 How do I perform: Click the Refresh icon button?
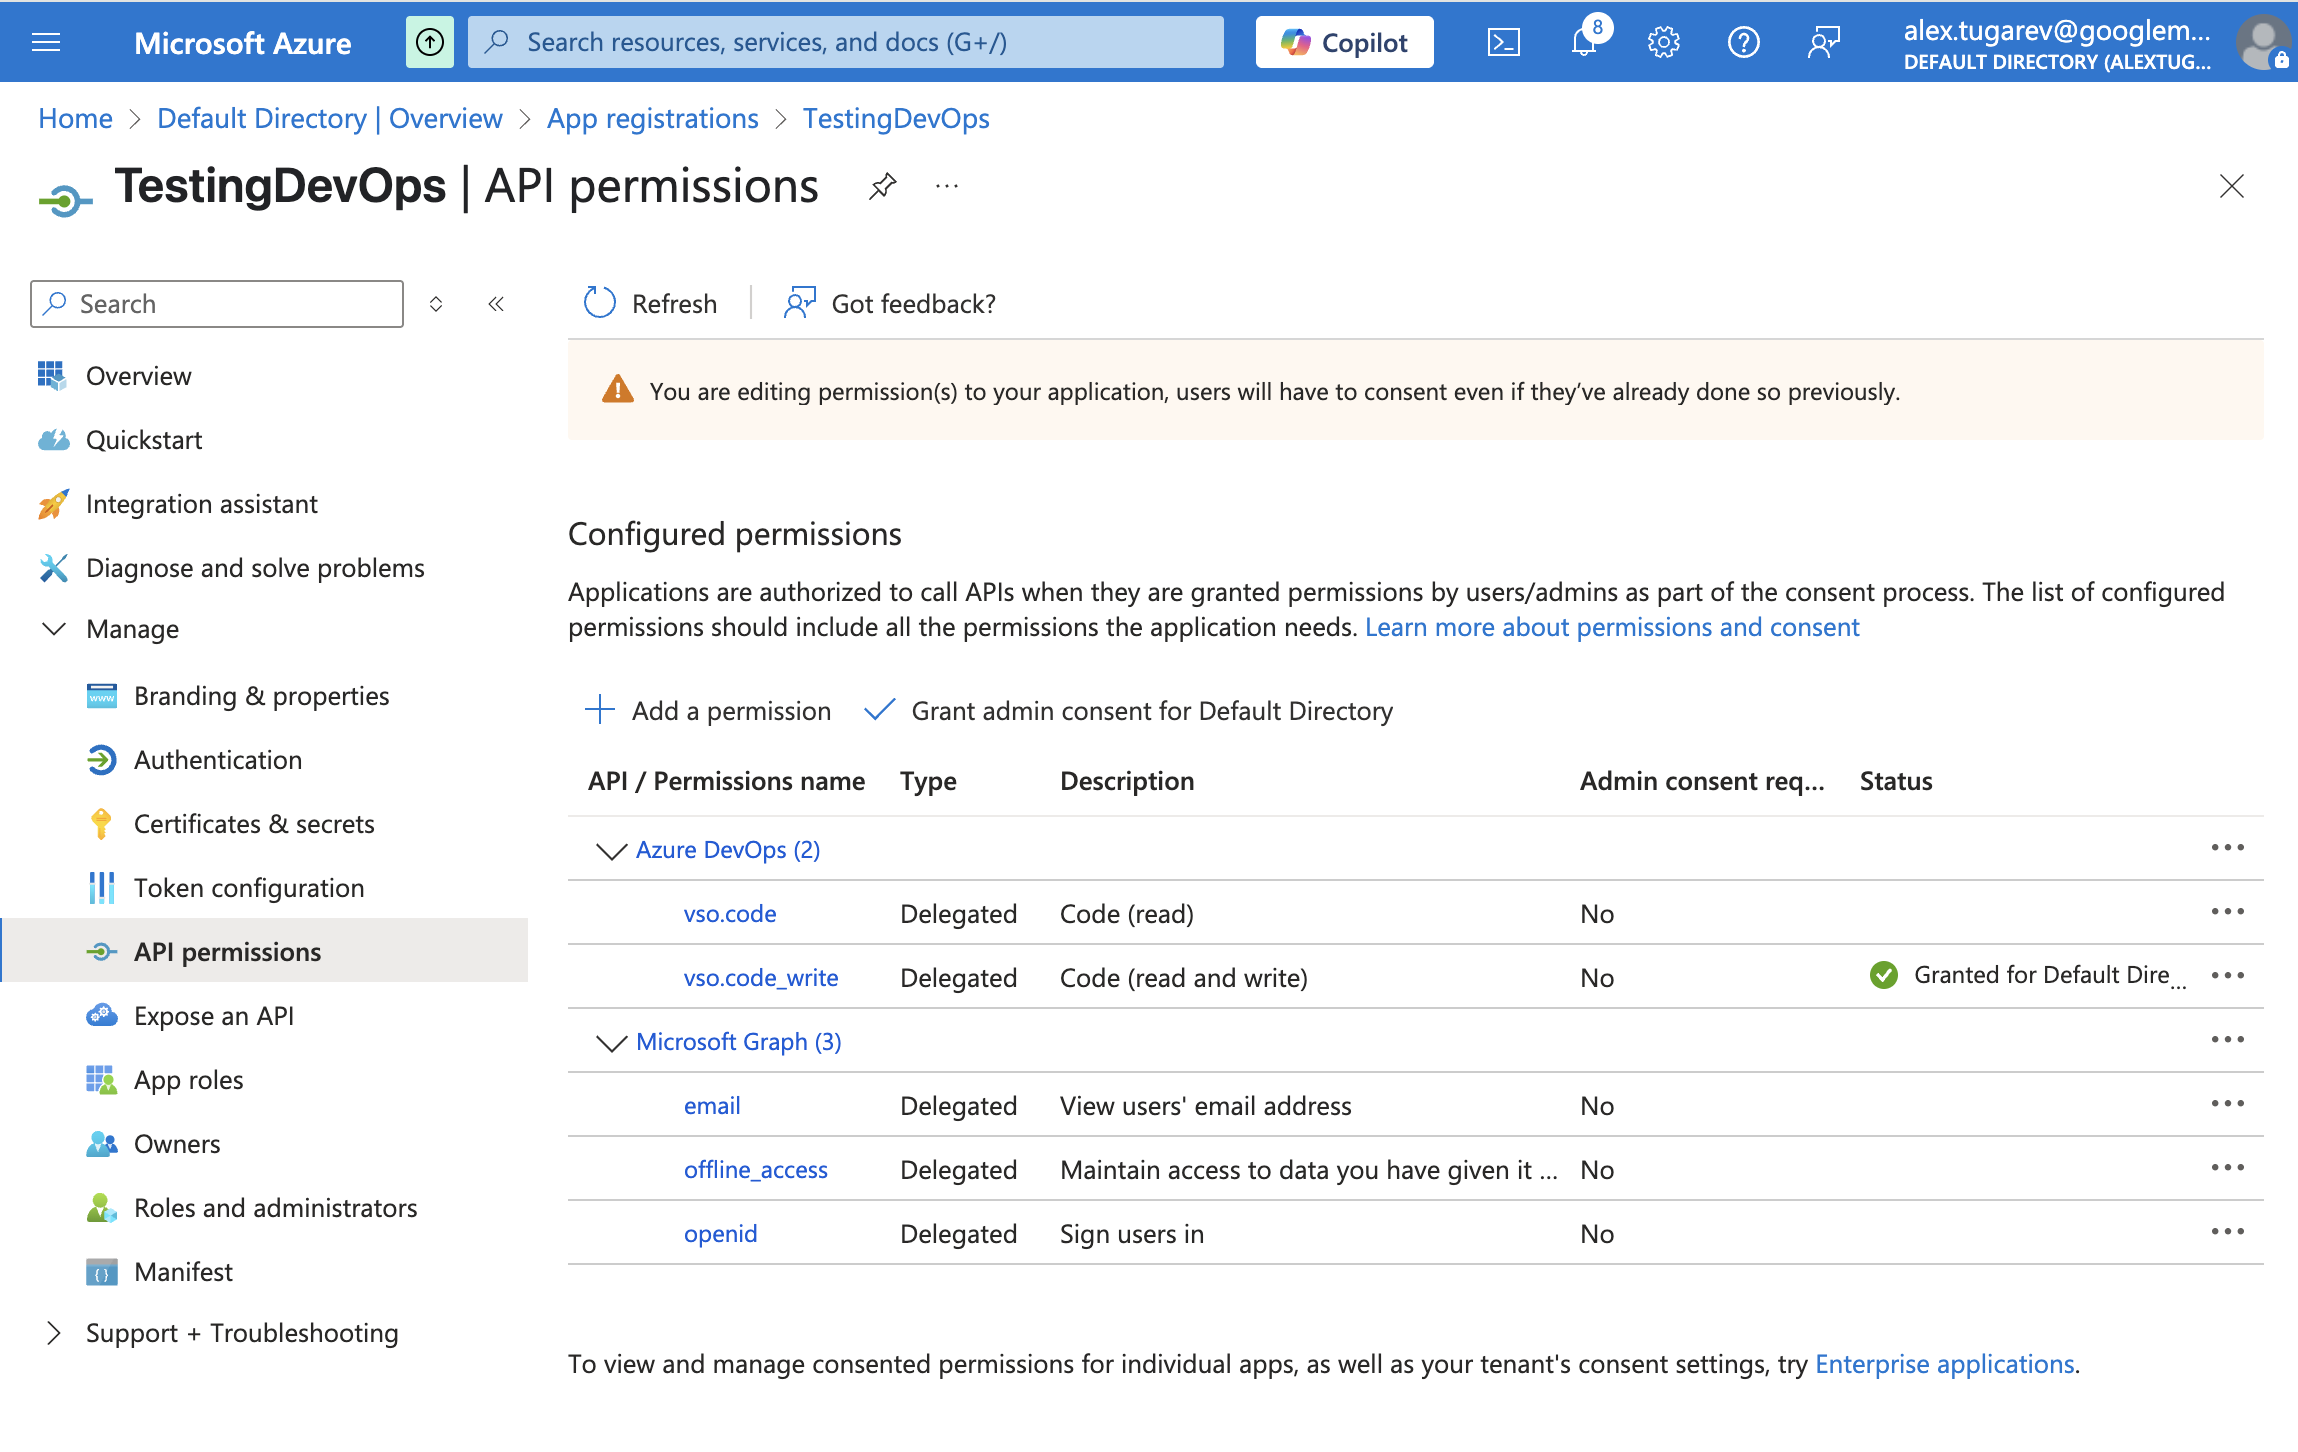tap(600, 303)
